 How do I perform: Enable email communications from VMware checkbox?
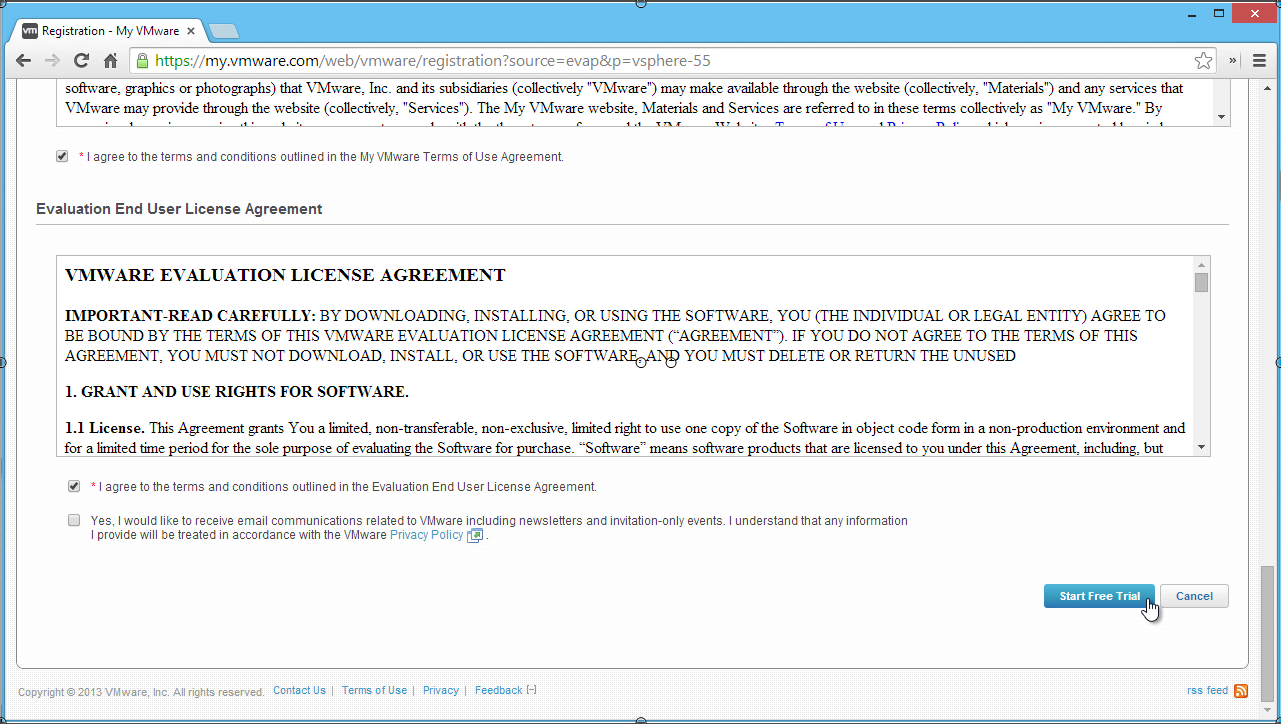[x=74, y=520]
